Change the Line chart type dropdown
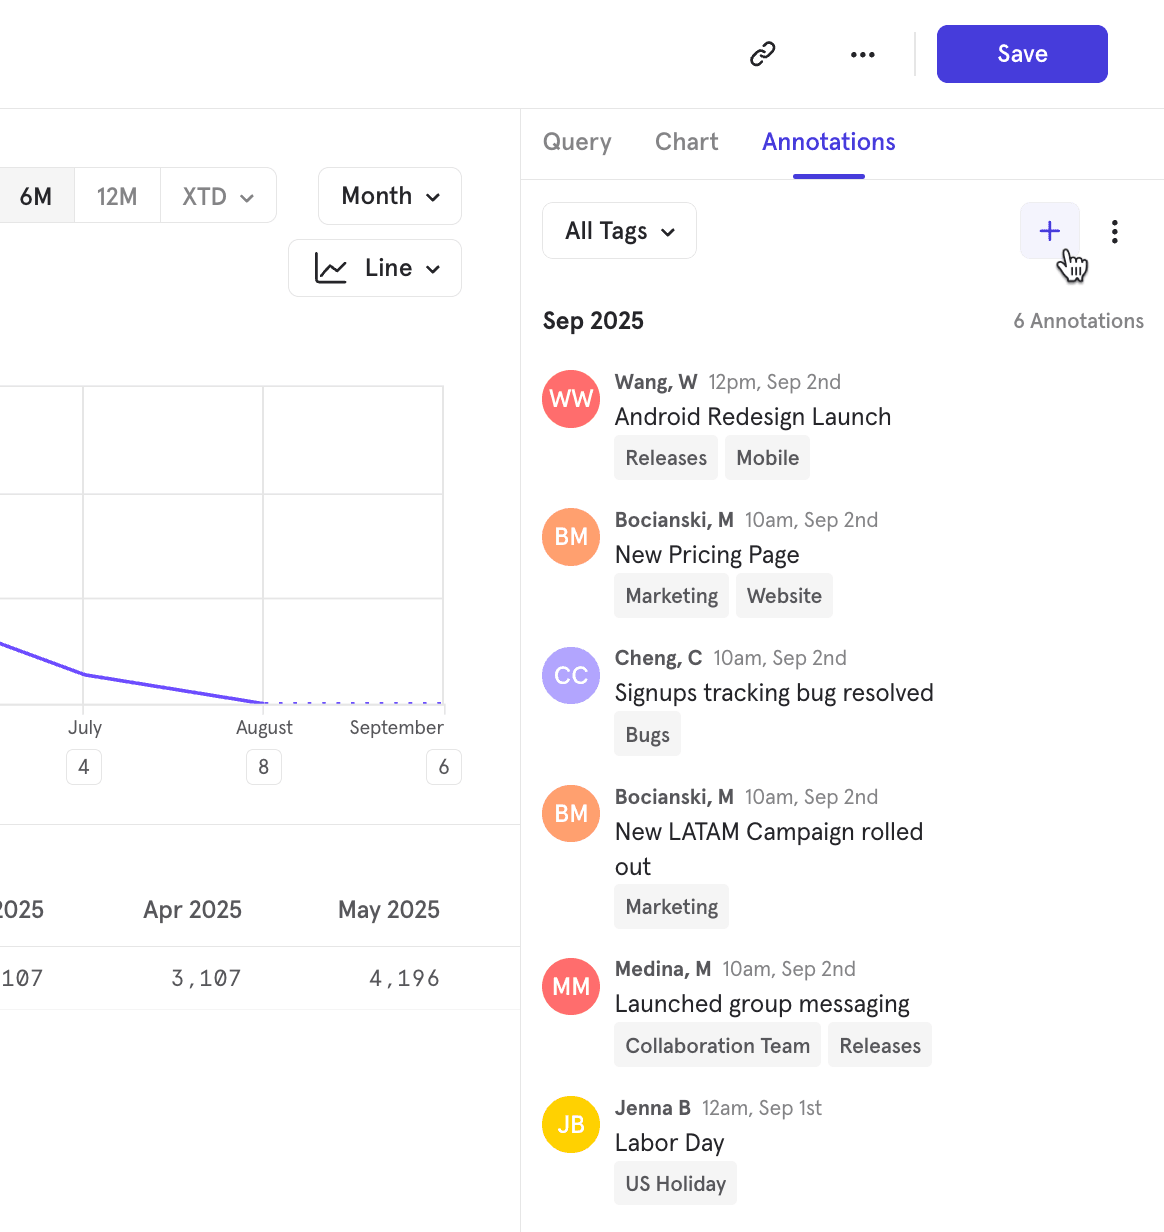Image resolution: width=1164 pixels, height=1232 pixels. tap(375, 268)
